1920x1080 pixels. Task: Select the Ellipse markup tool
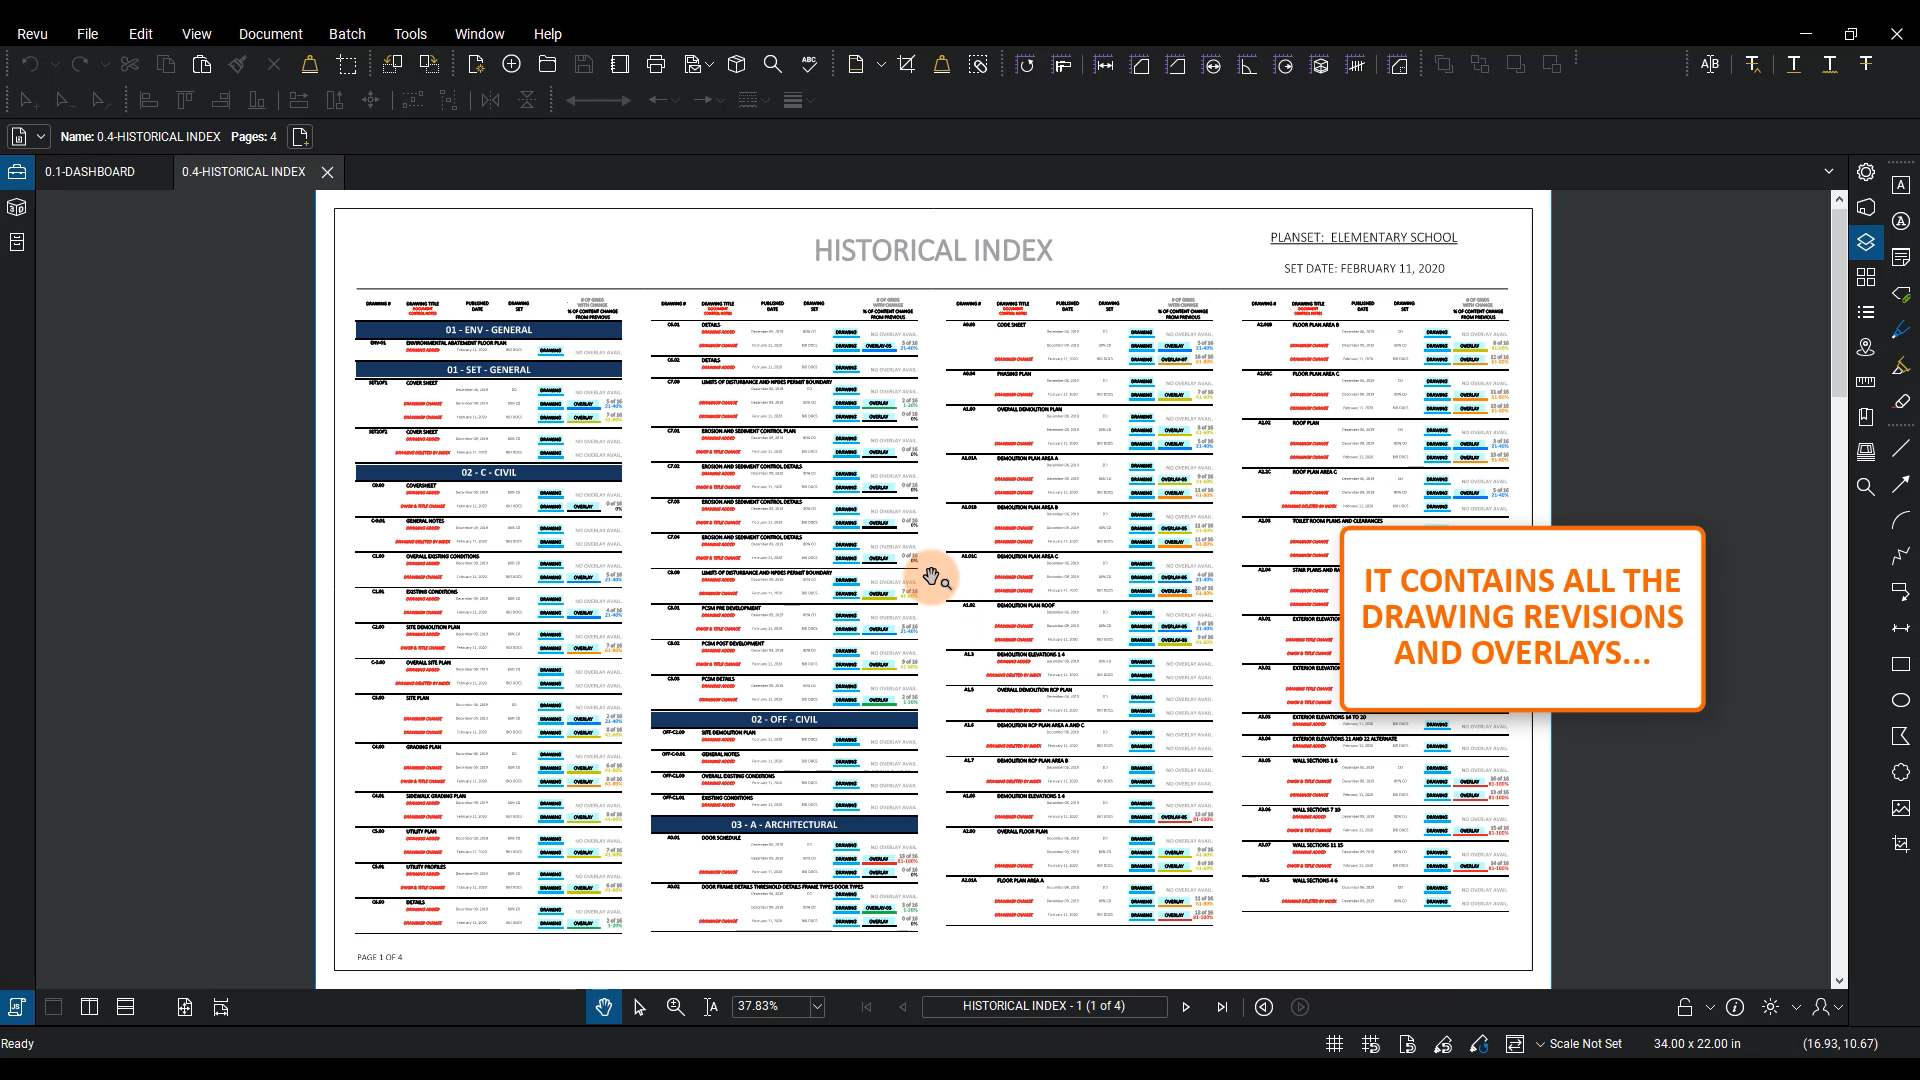(1900, 700)
